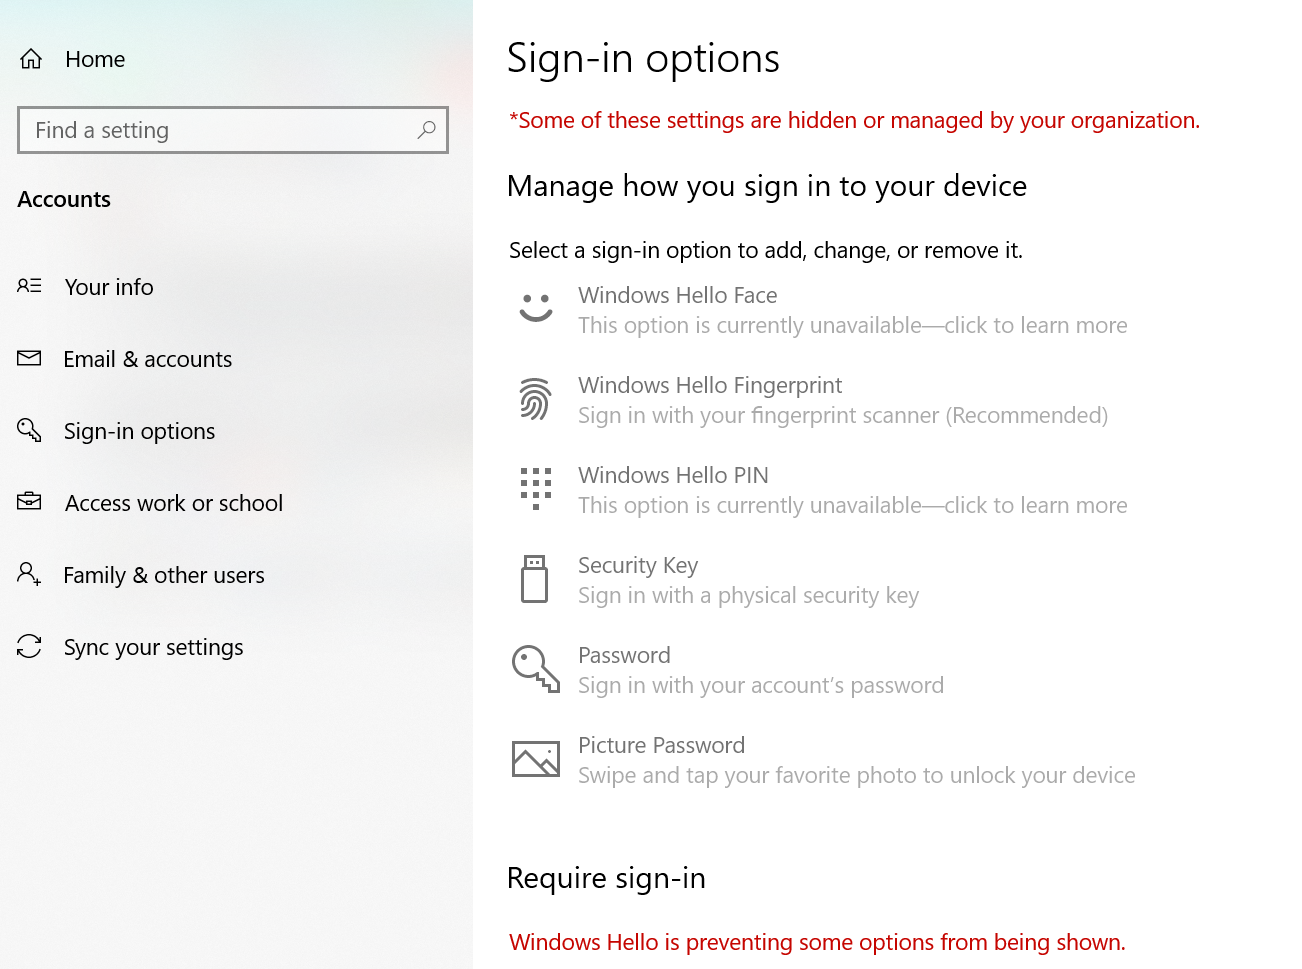
Task: Click learn more for Windows Hello Face
Action: (x=852, y=325)
